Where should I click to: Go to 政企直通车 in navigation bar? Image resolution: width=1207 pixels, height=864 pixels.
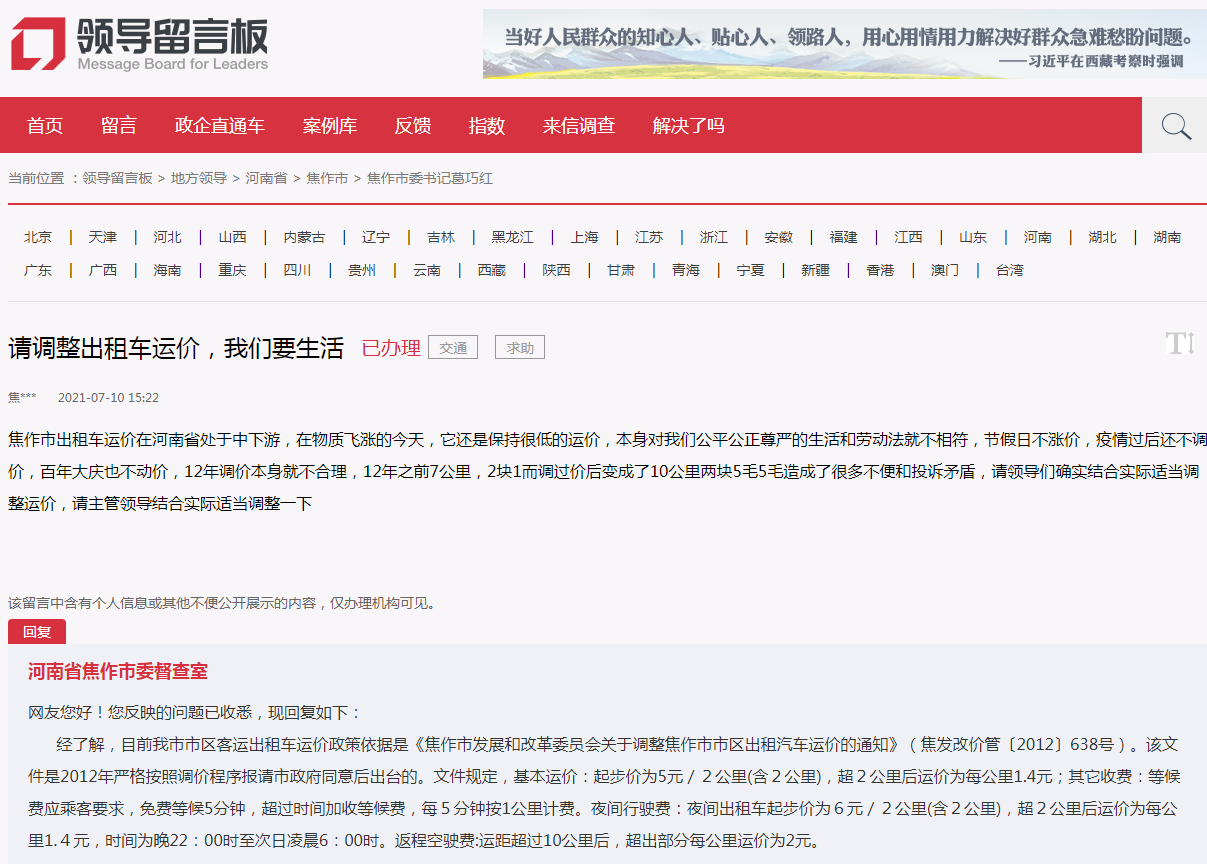(220, 126)
